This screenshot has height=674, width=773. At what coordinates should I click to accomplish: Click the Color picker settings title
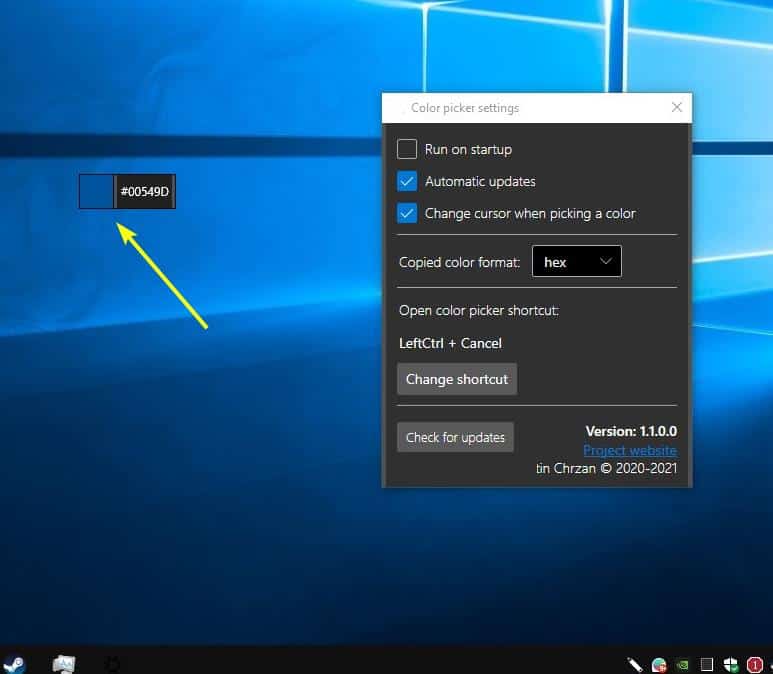[x=465, y=107]
